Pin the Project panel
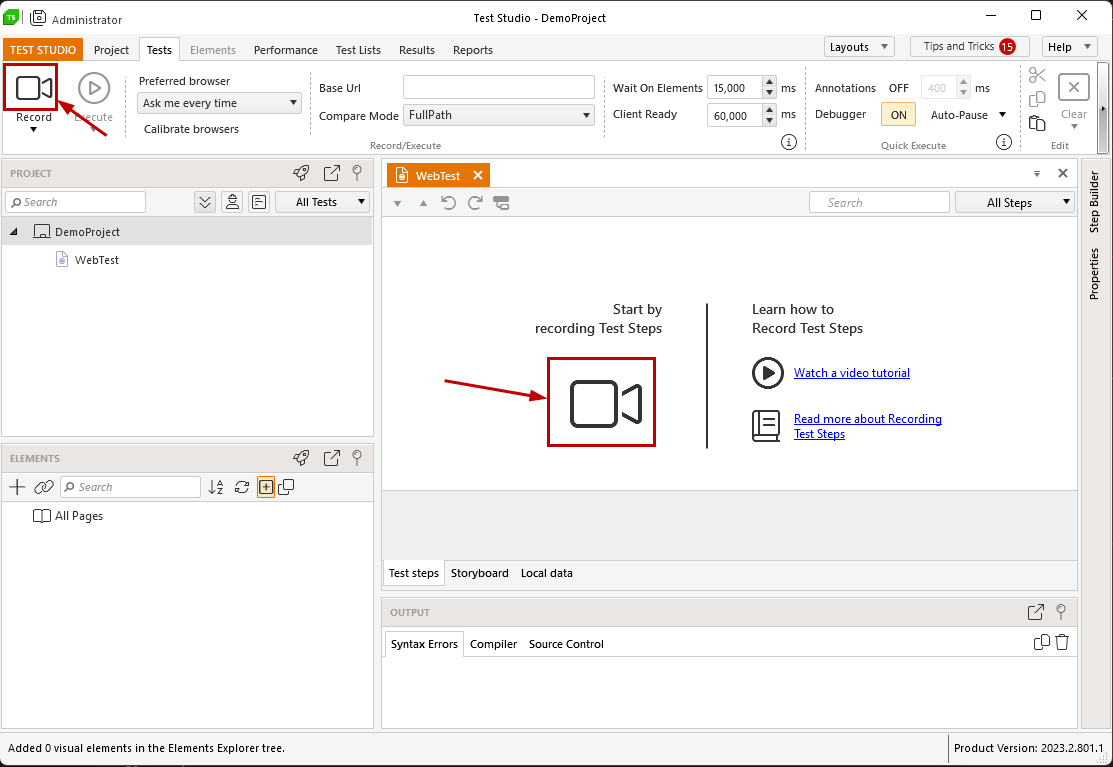 tap(357, 172)
